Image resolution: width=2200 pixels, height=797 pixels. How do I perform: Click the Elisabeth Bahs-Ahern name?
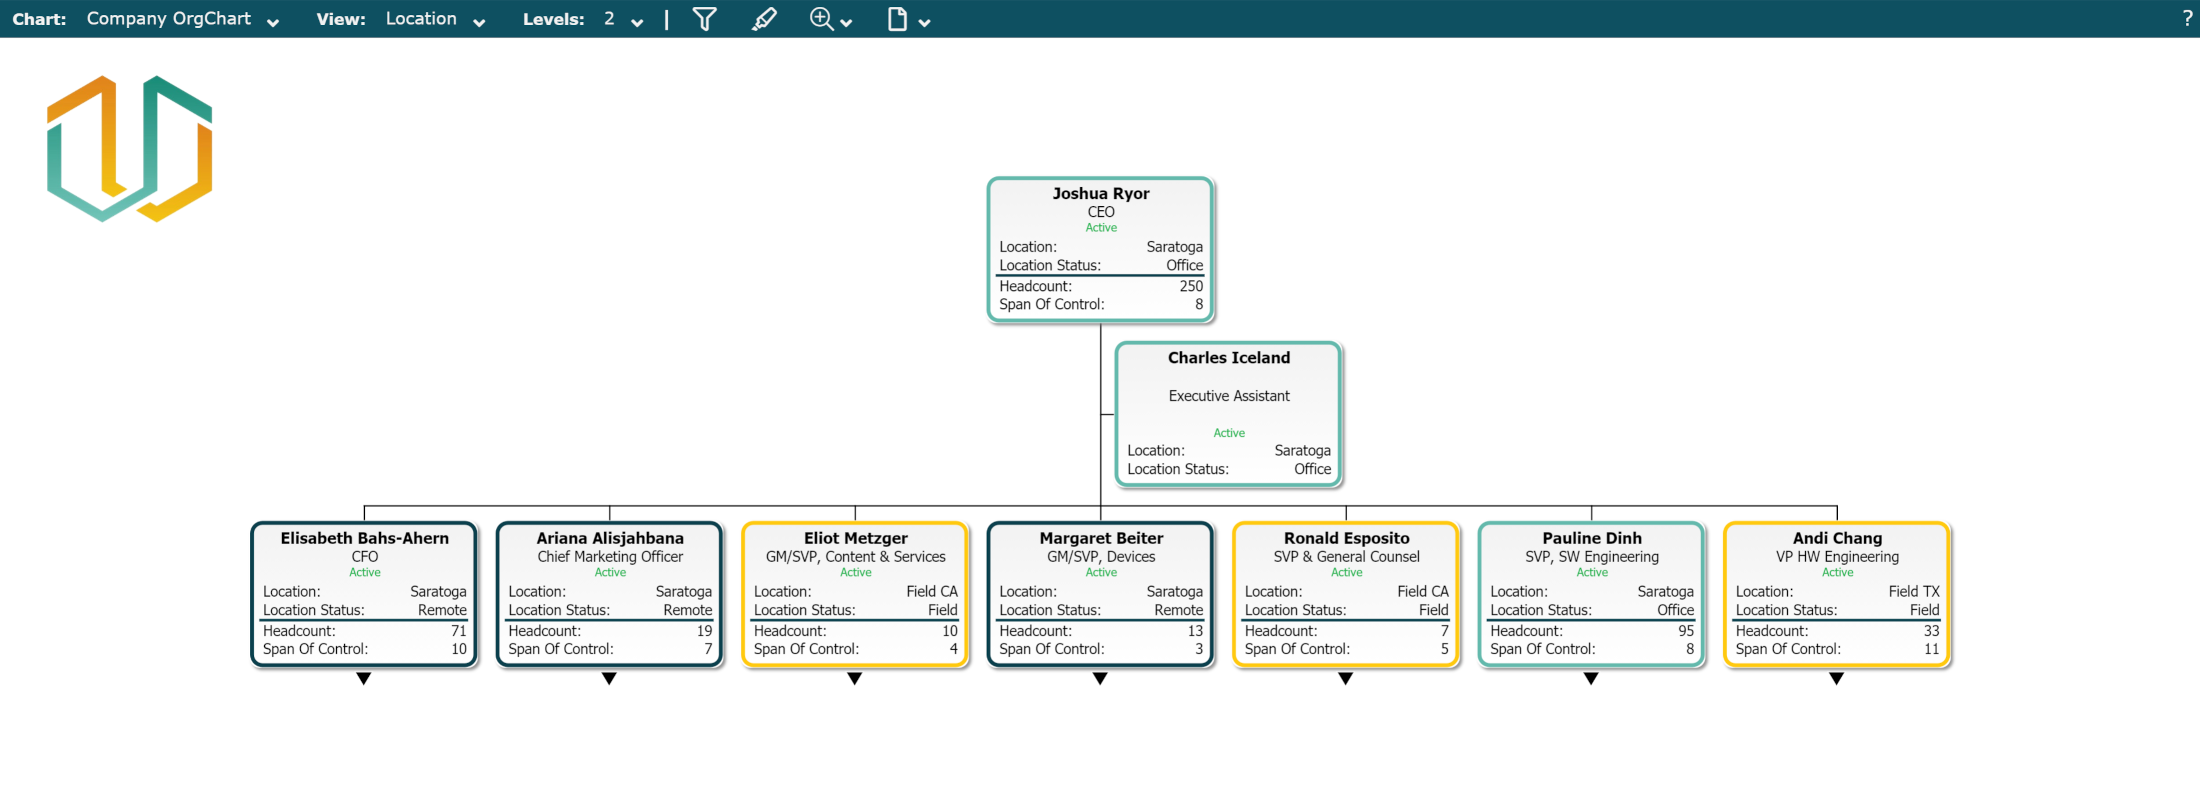point(365,538)
